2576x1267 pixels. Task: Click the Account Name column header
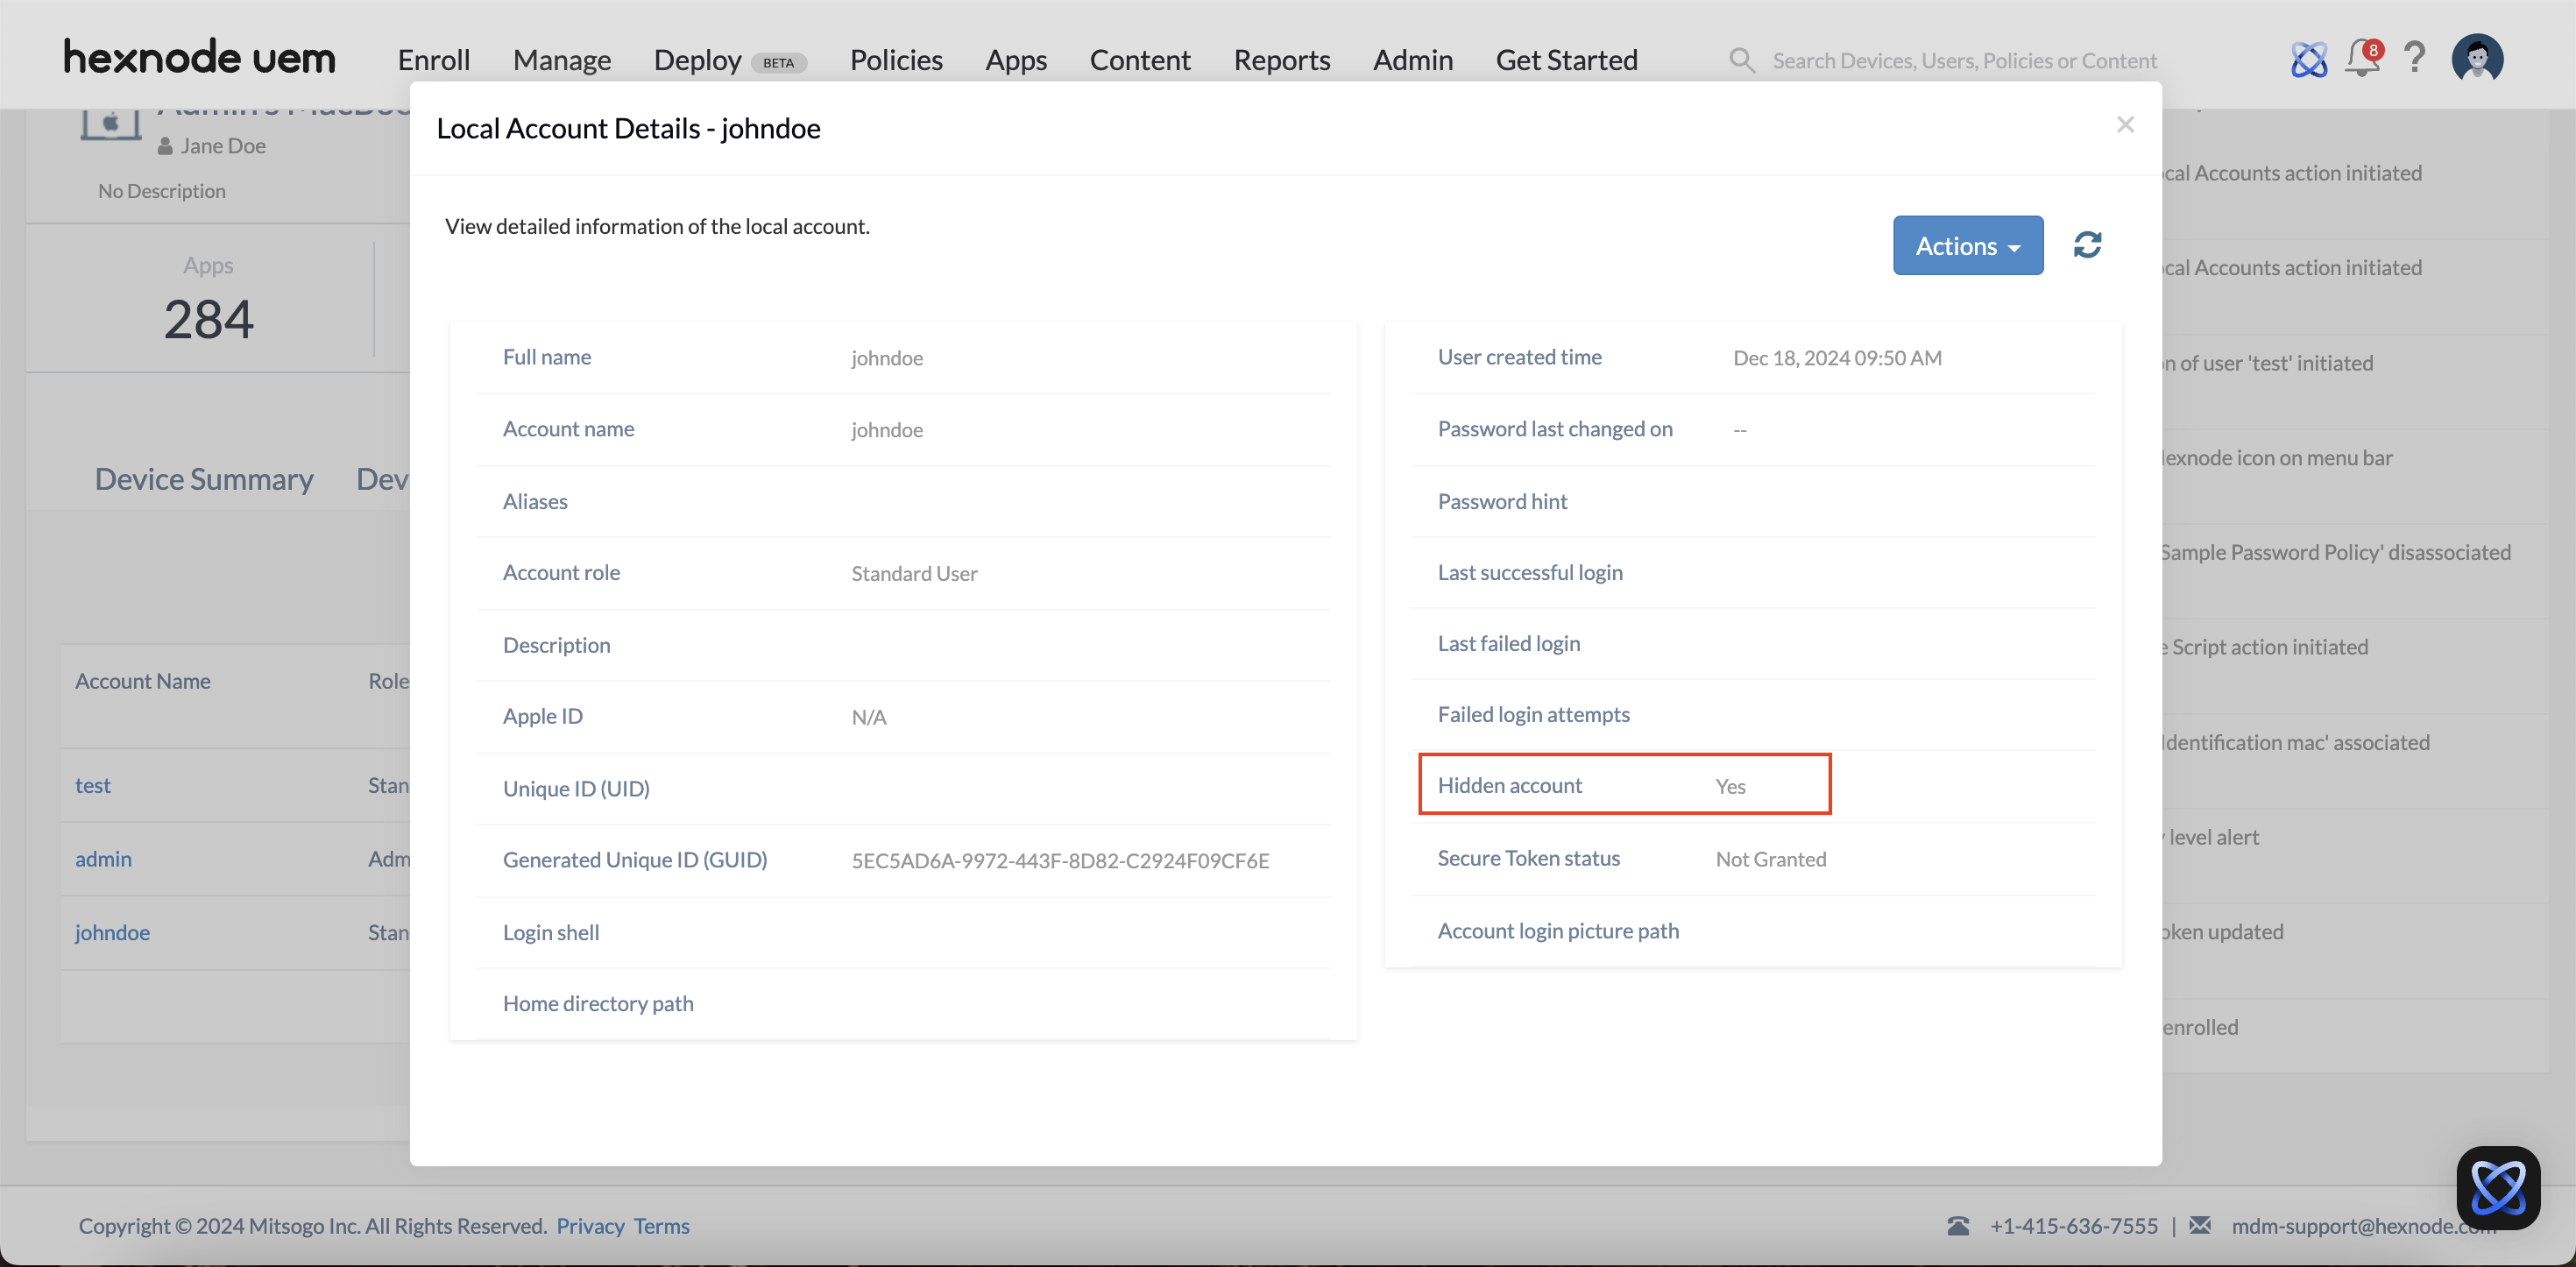tap(143, 681)
